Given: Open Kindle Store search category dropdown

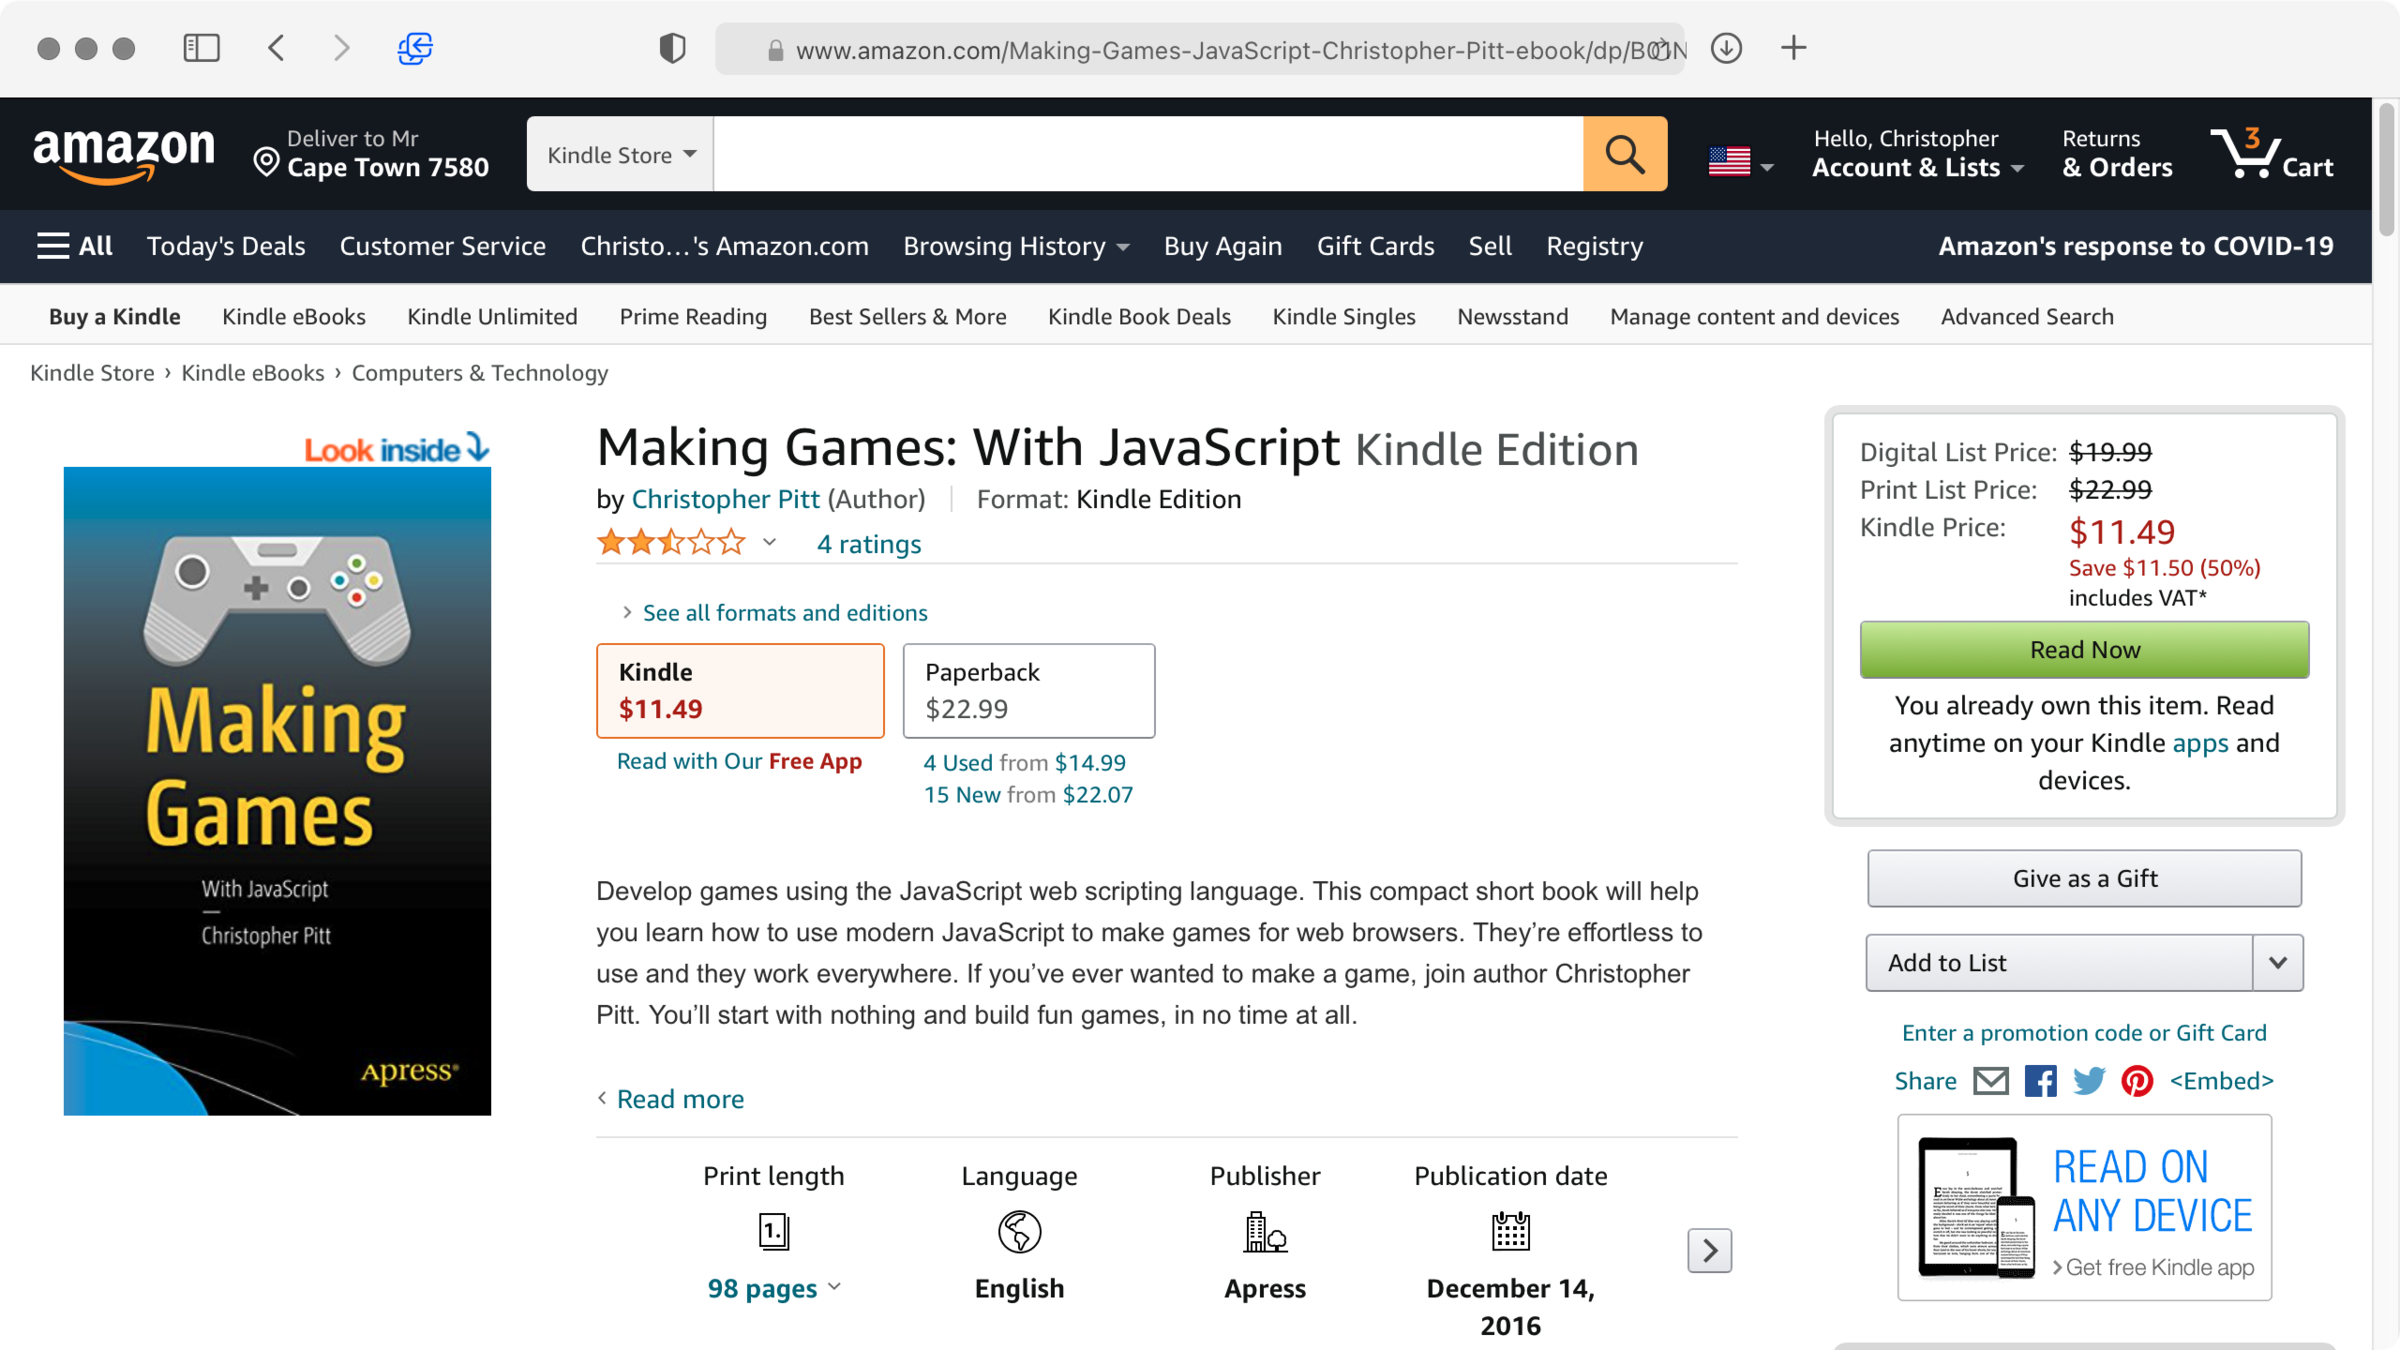Looking at the screenshot, I should 620,154.
